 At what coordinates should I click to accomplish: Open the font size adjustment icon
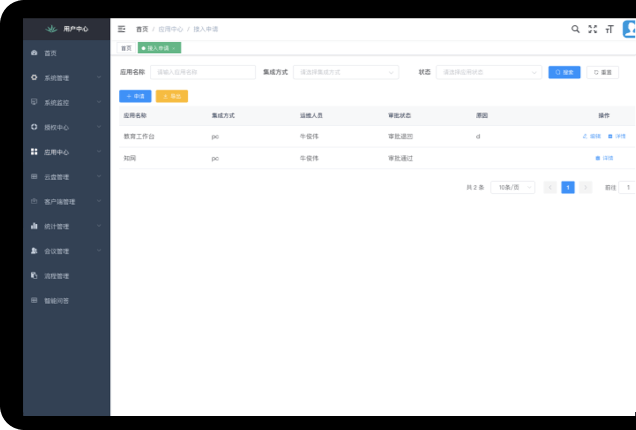(x=609, y=29)
